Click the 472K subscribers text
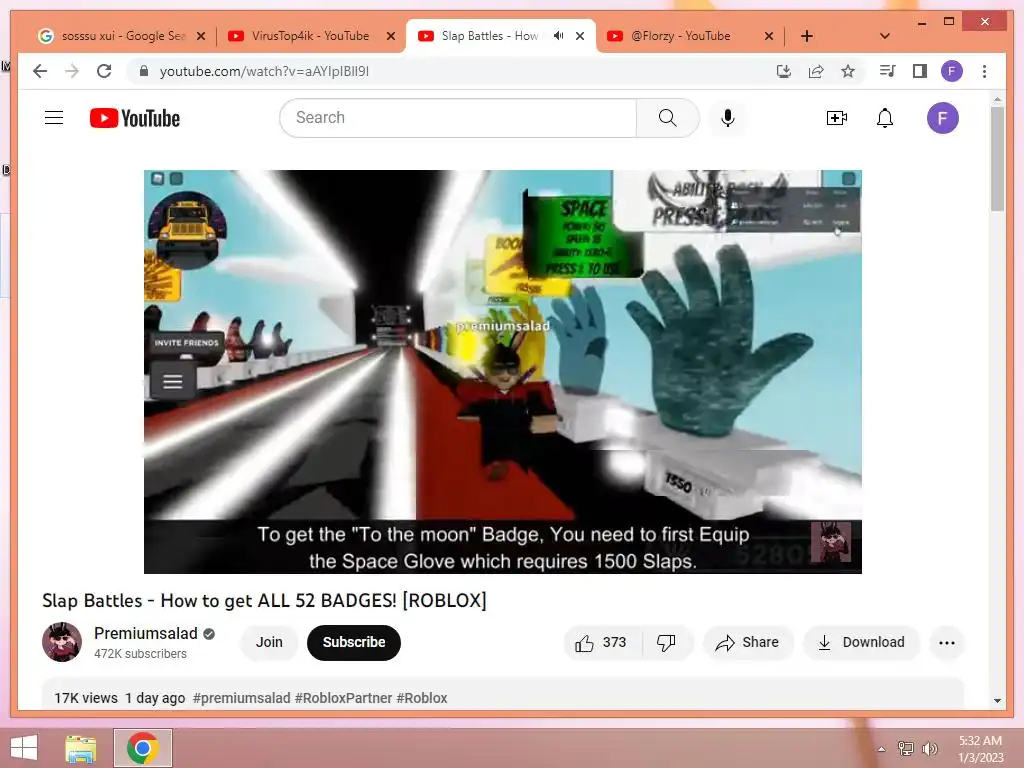Viewport: 1024px width, 768px height. (x=140, y=654)
